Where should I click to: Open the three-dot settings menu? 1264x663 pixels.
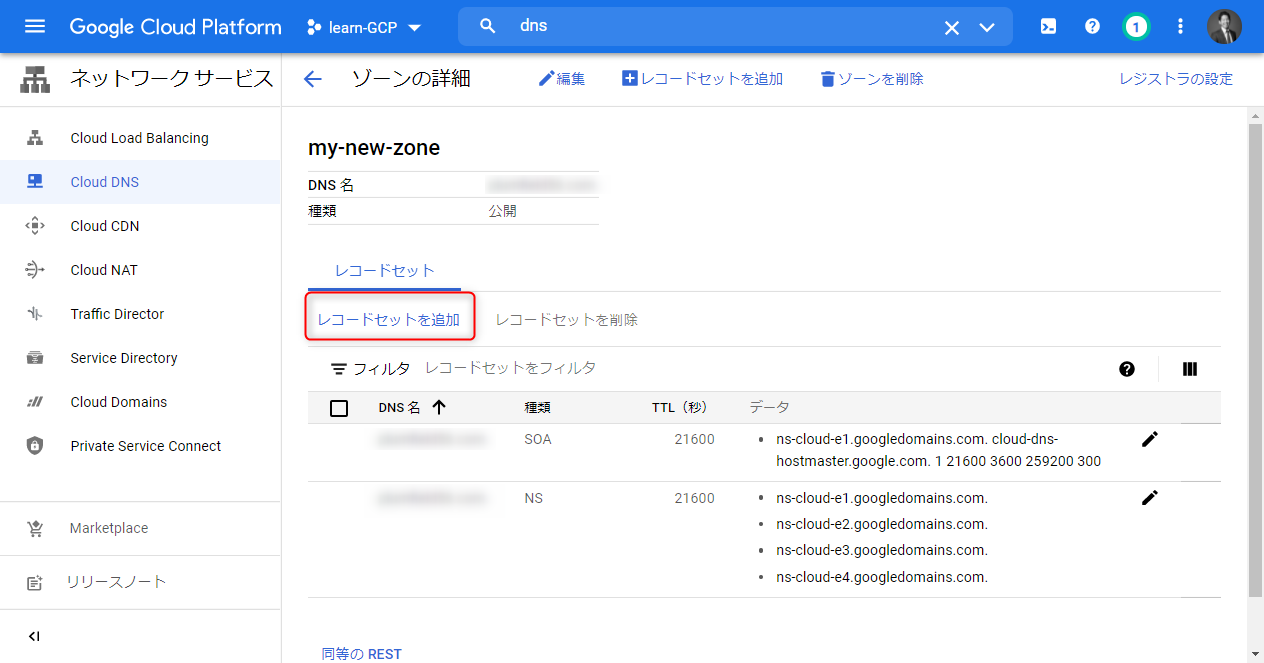[x=1180, y=27]
